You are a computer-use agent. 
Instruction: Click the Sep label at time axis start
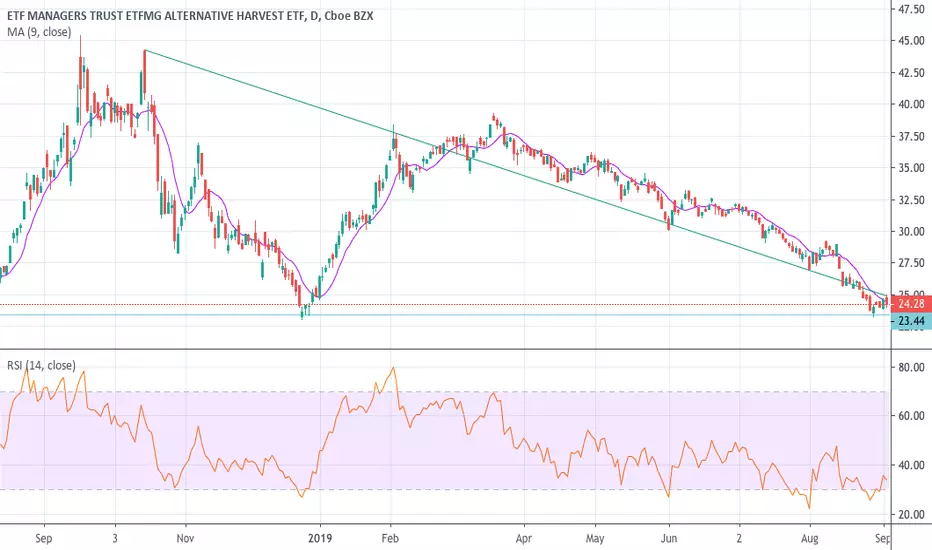[x=44, y=538]
